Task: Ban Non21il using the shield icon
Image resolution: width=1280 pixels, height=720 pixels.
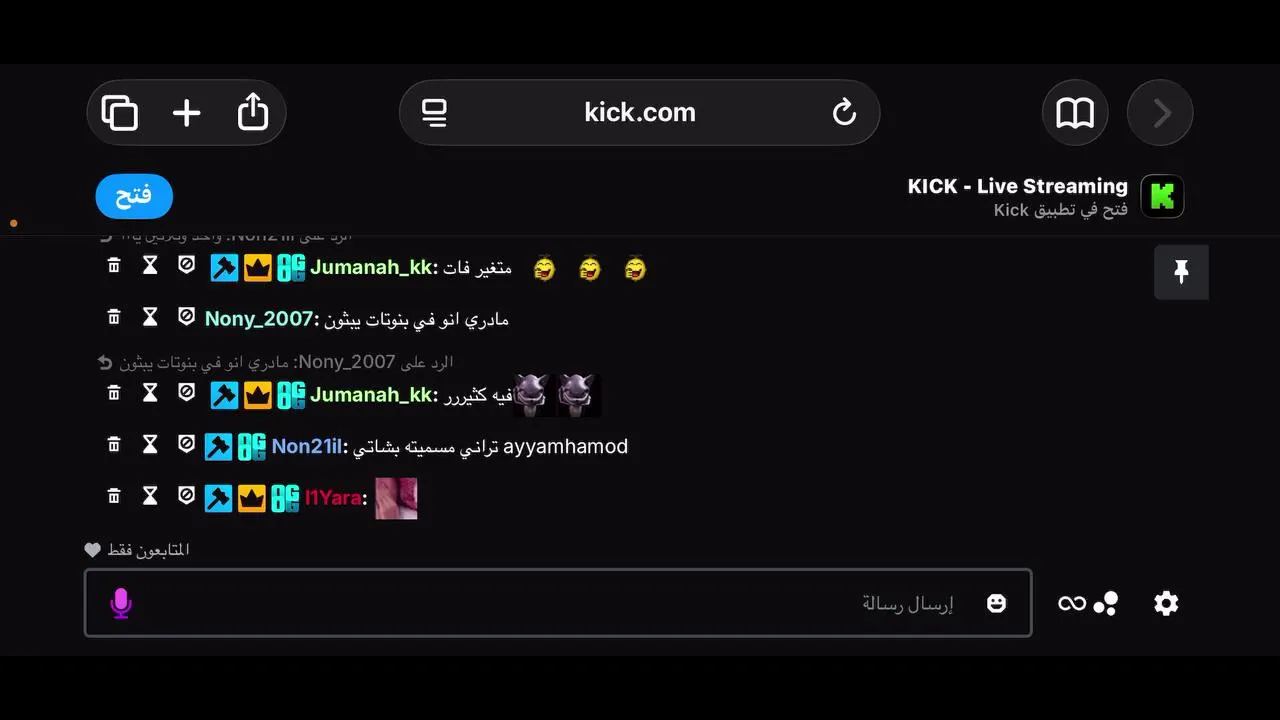Action: (x=186, y=443)
